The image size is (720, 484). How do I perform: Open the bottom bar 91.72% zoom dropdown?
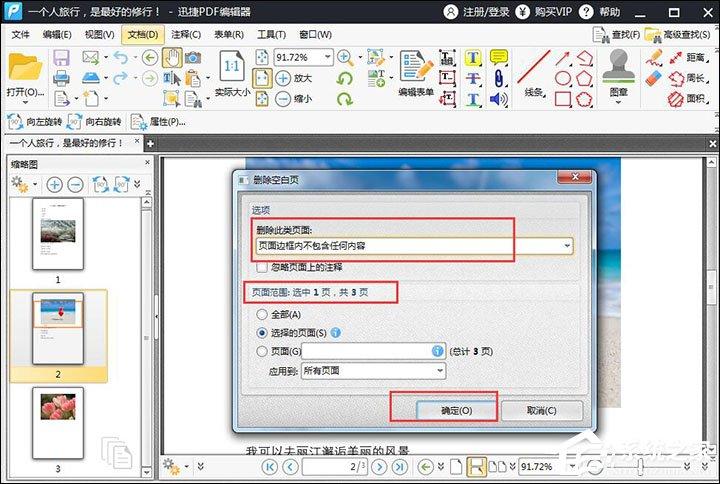(x=572, y=467)
